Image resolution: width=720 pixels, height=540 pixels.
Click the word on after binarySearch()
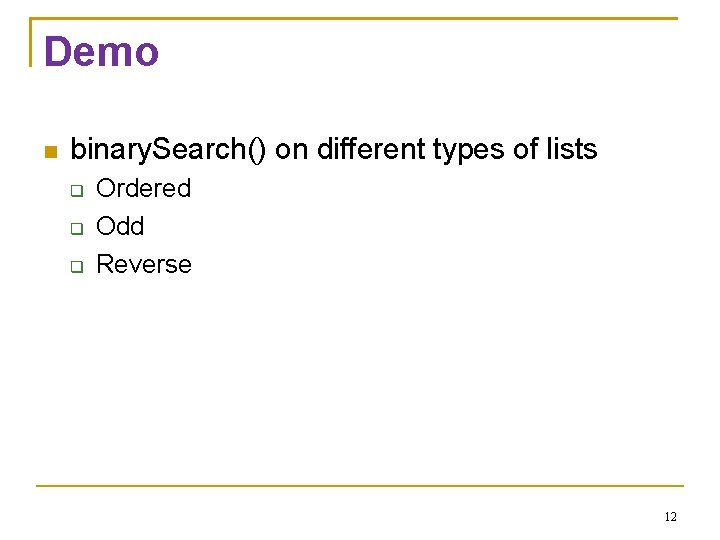coord(291,152)
